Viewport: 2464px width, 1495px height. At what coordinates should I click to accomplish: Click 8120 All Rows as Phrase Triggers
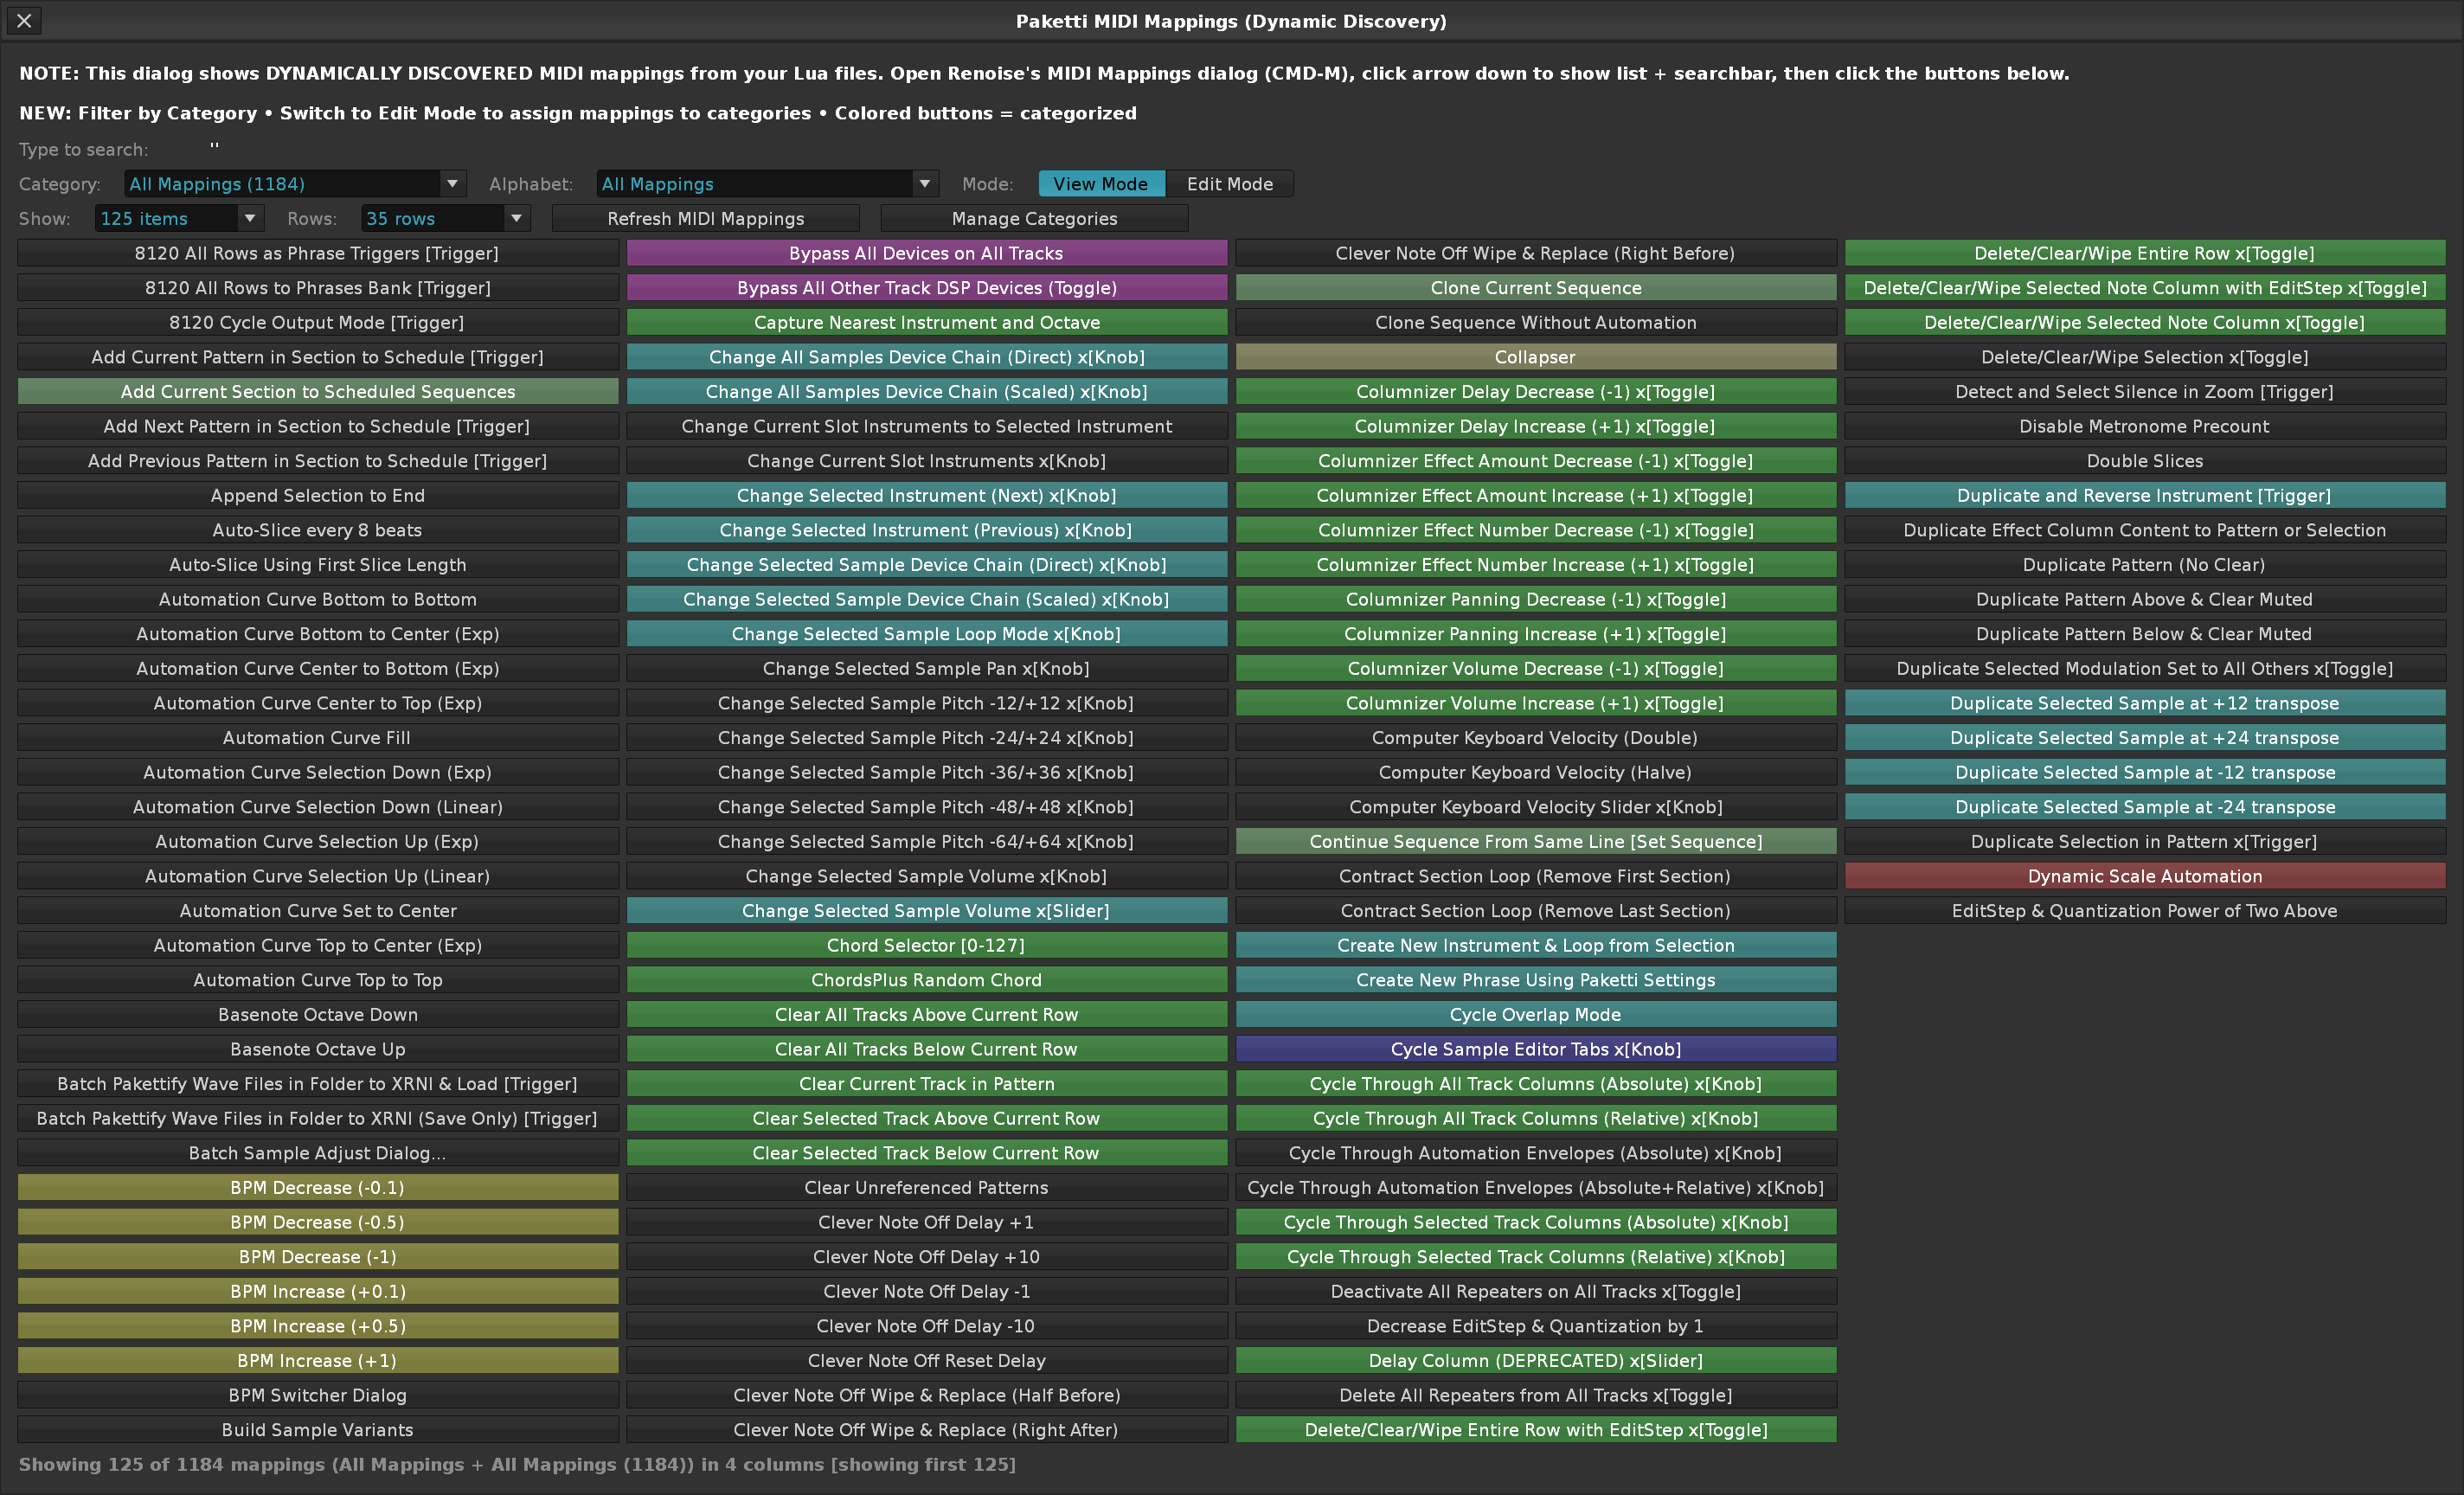click(x=318, y=253)
